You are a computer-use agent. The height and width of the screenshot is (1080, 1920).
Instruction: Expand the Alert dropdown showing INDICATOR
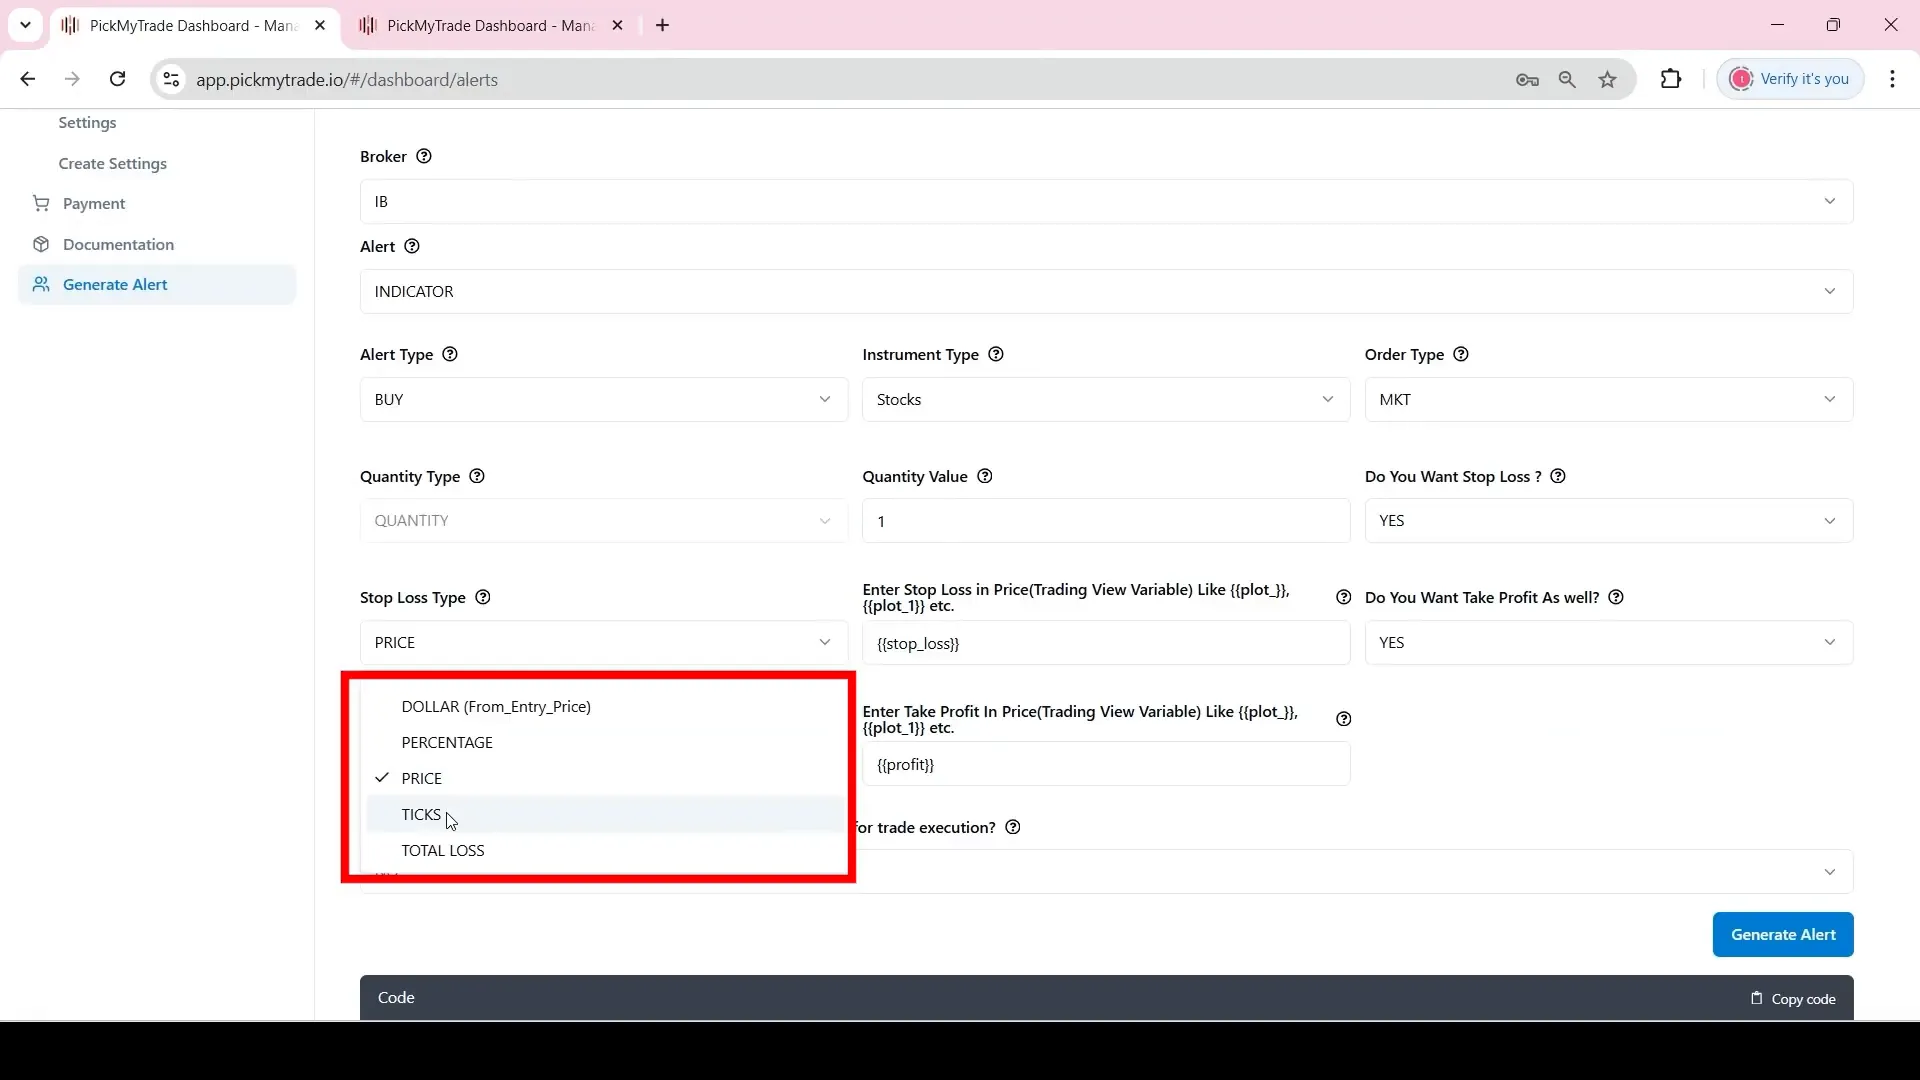tap(1106, 292)
